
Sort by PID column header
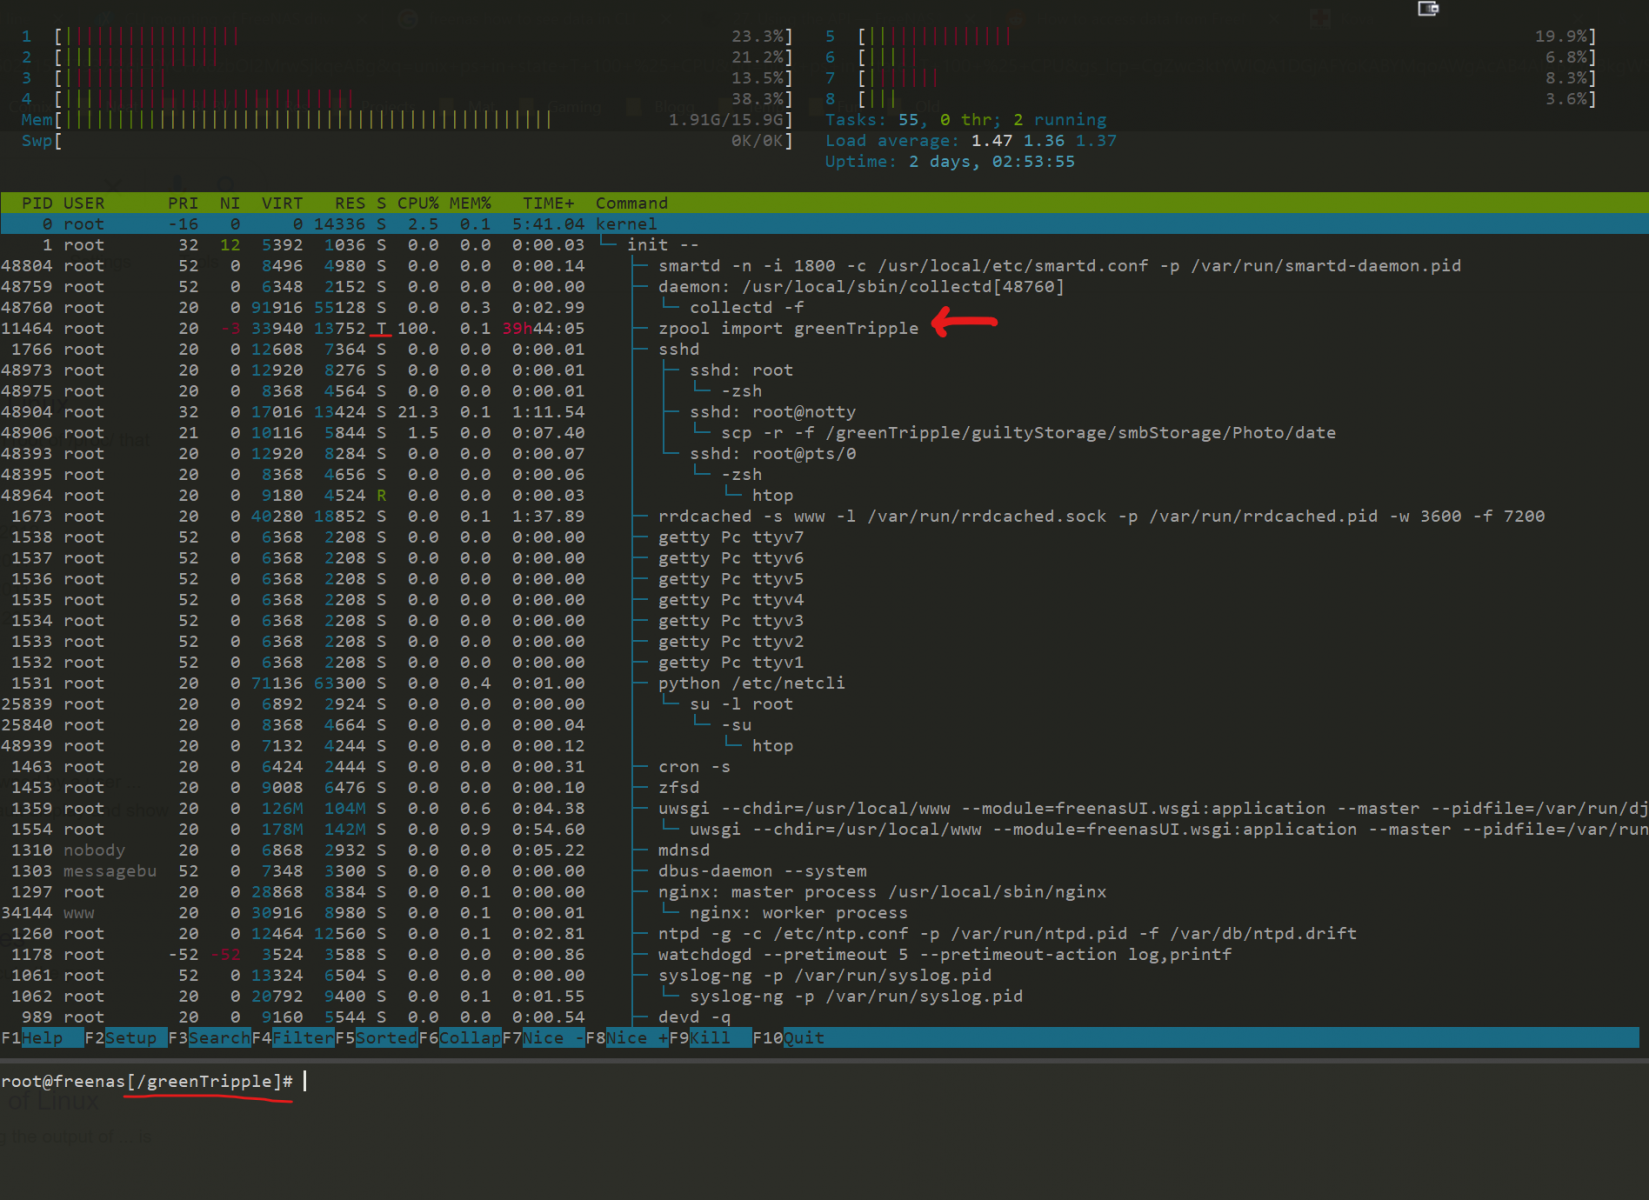[37, 203]
